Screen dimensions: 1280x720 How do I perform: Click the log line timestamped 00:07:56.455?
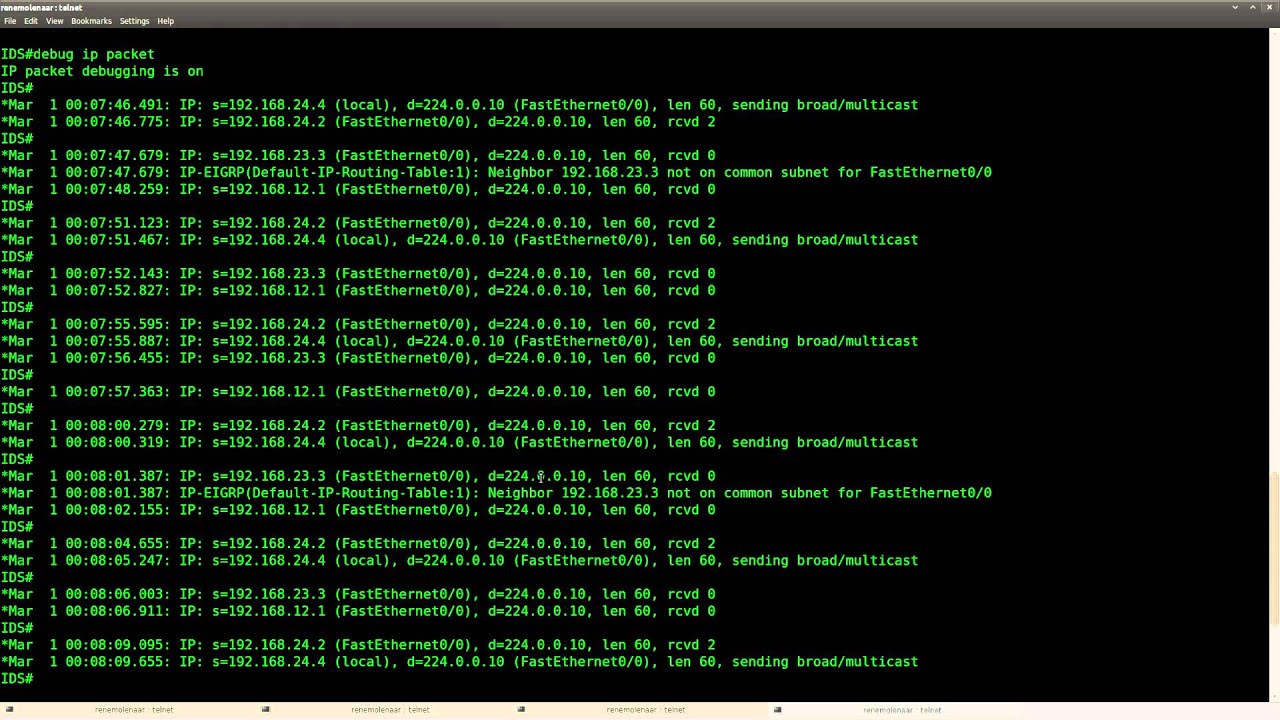pyautogui.click(x=358, y=358)
